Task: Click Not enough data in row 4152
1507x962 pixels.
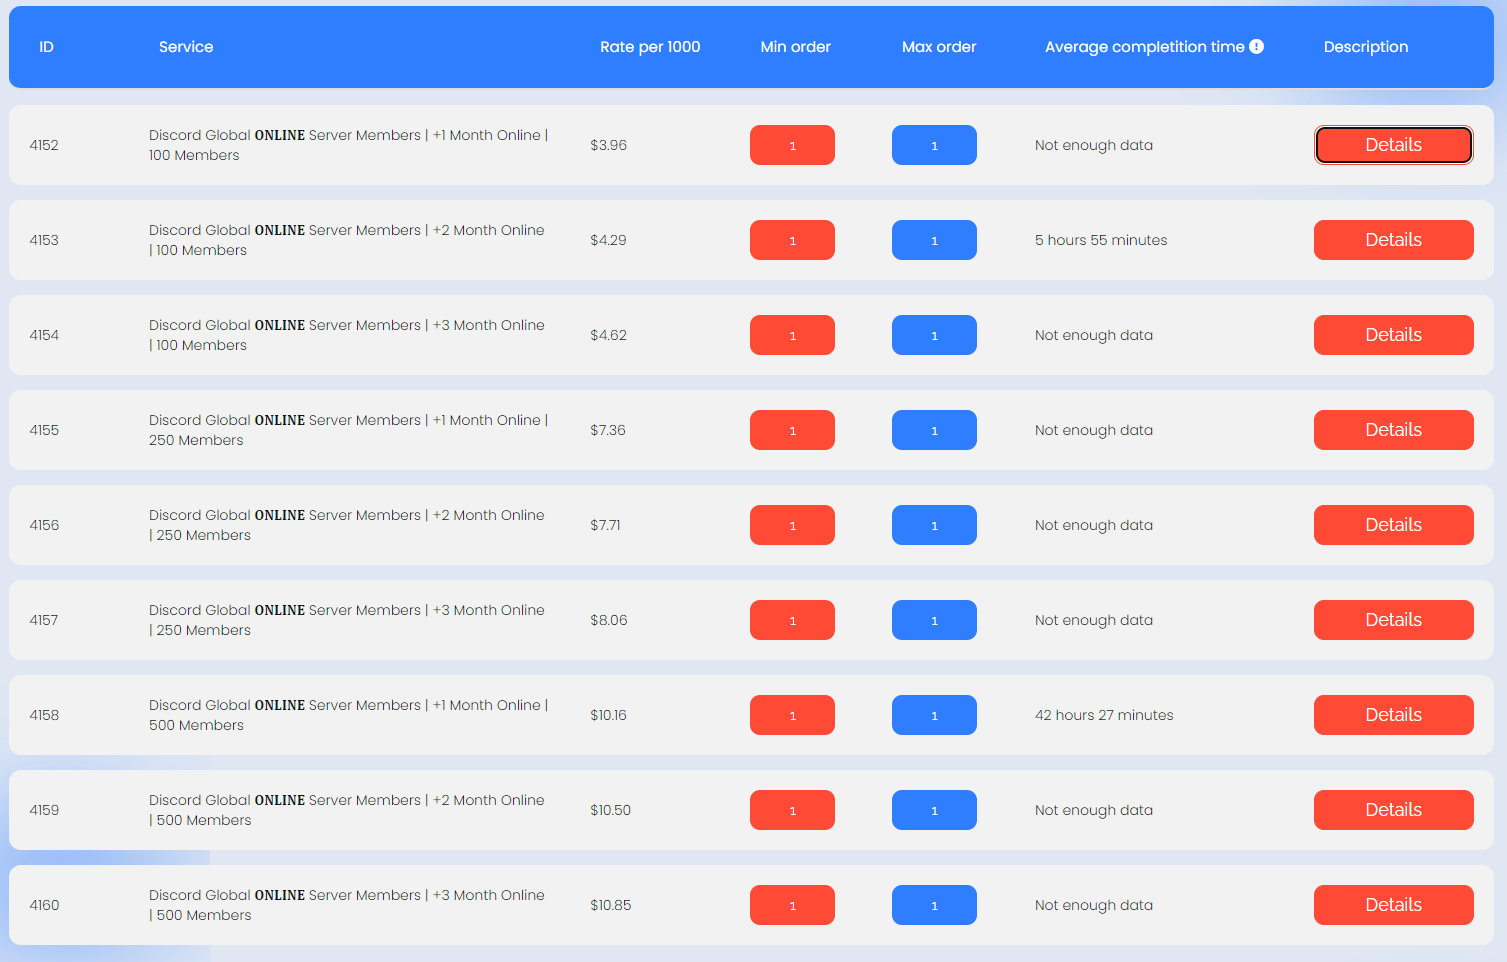Action: (1094, 145)
